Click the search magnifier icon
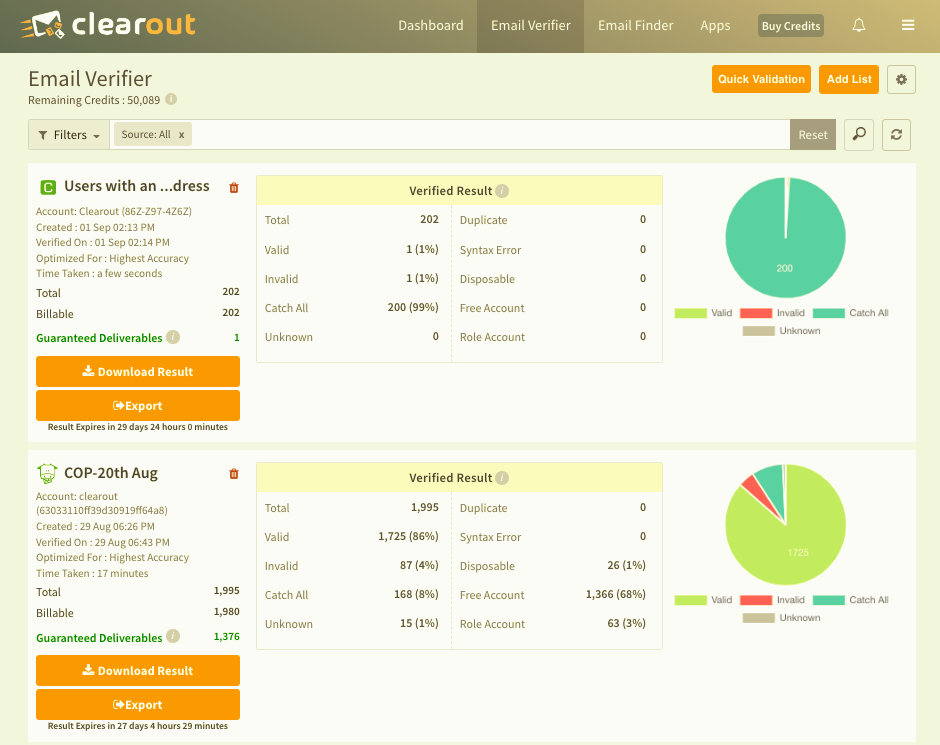This screenshot has height=745, width=940. coord(858,134)
